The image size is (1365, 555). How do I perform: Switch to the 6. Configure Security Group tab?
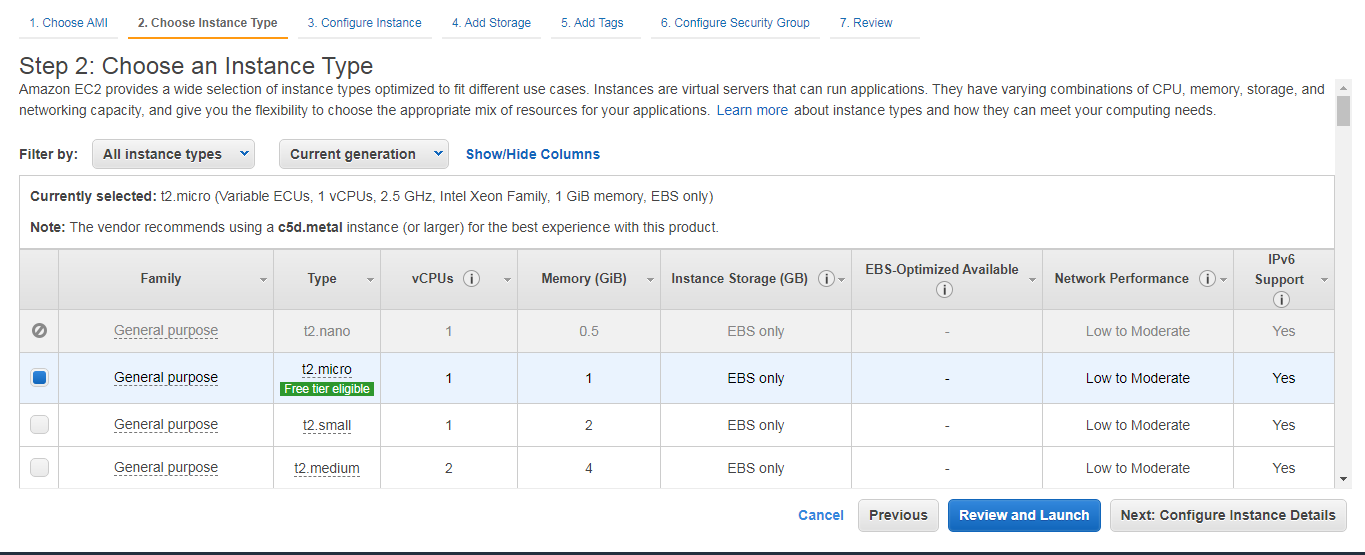pyautogui.click(x=734, y=23)
